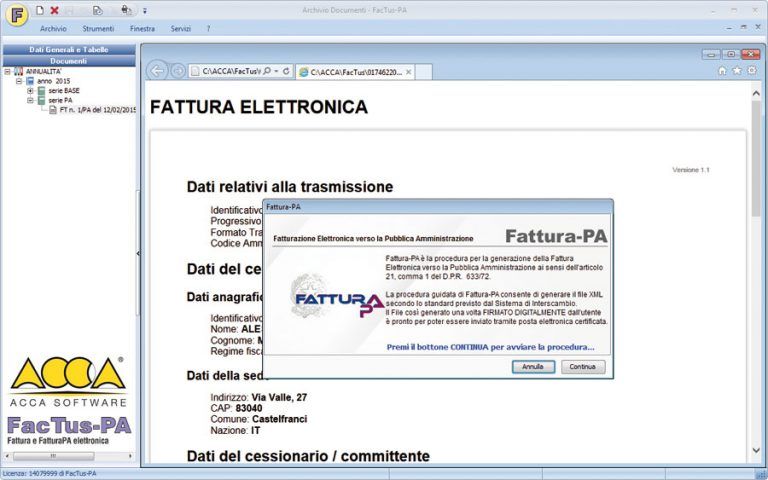Click the ACCA Software logo
The width and height of the screenshot is (768, 480).
pos(69,382)
